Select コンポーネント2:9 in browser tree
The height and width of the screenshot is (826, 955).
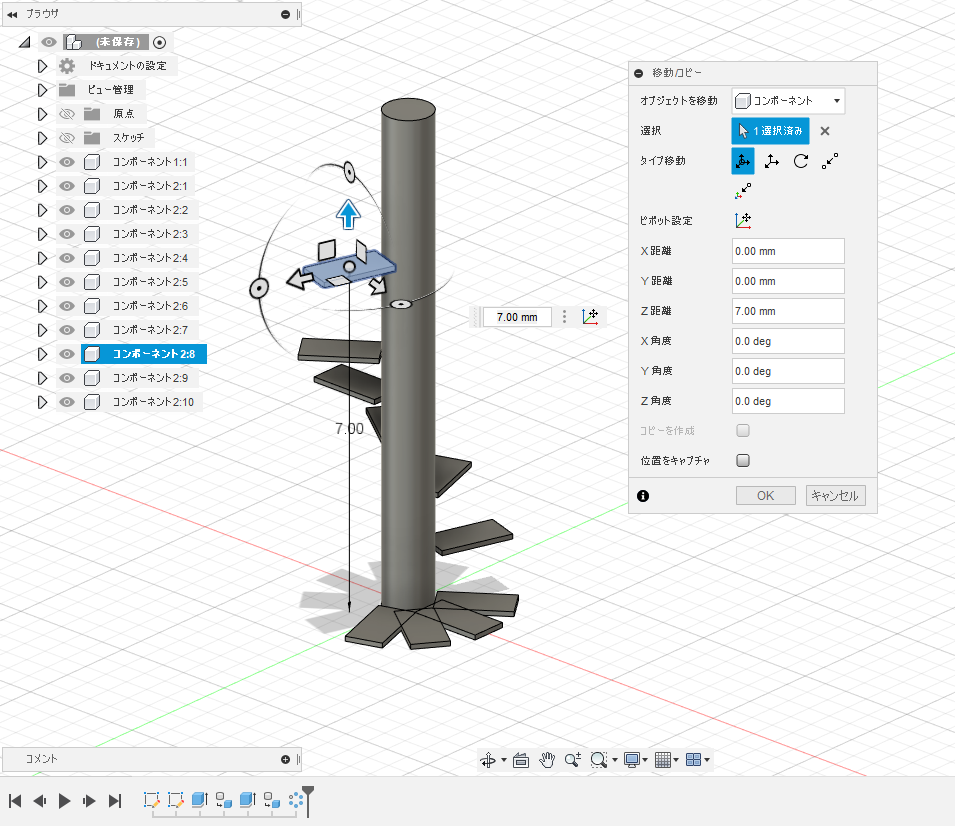click(150, 378)
